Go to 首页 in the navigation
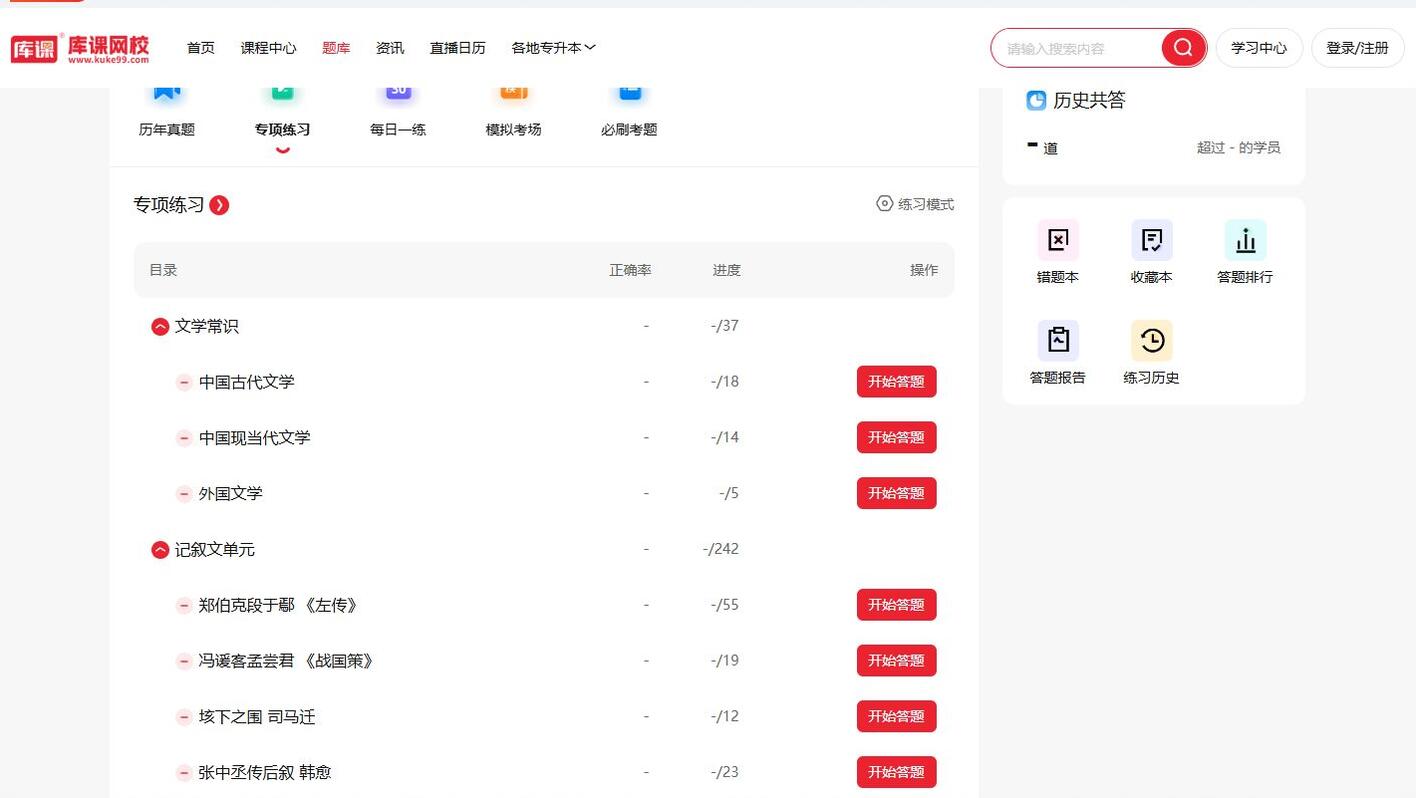The height and width of the screenshot is (798, 1416). tap(201, 48)
